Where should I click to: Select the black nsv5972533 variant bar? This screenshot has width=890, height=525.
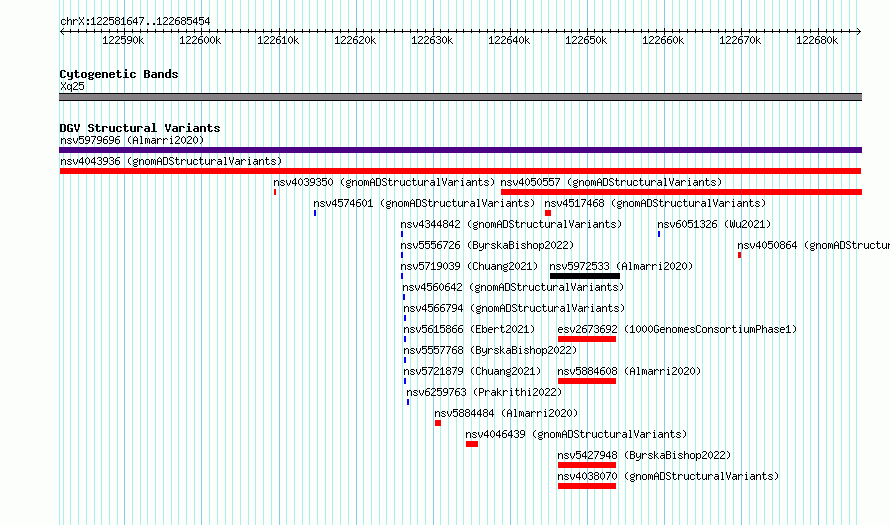[585, 276]
